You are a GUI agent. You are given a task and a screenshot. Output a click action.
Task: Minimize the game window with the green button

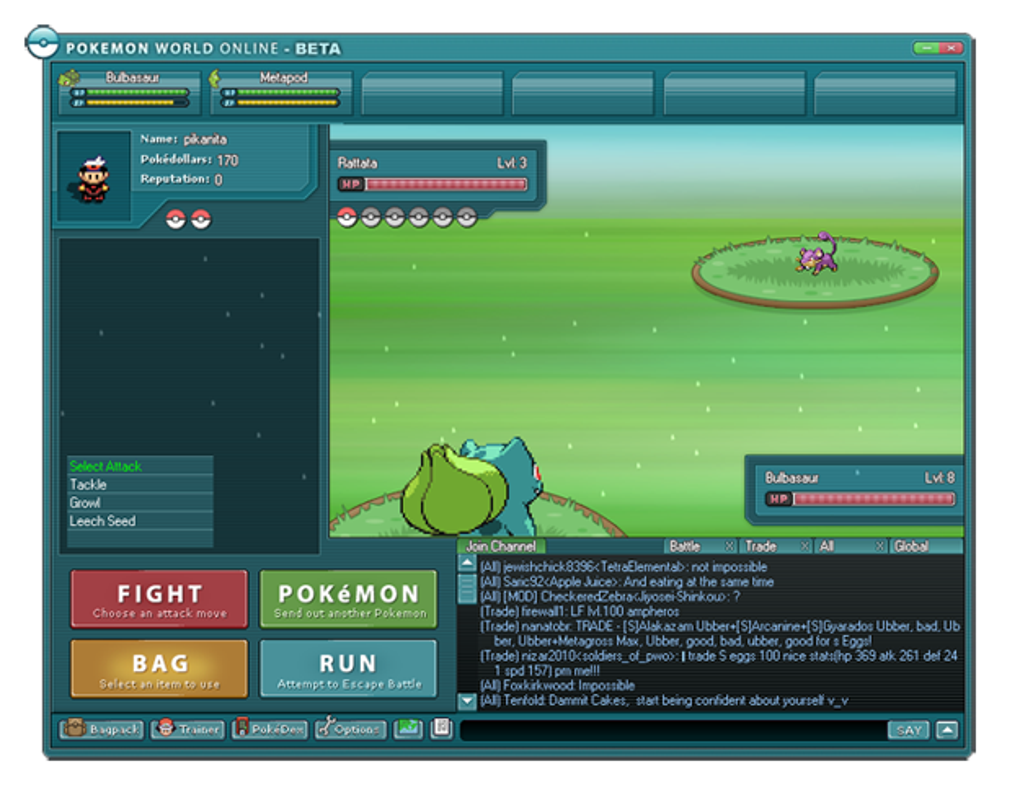point(926,48)
